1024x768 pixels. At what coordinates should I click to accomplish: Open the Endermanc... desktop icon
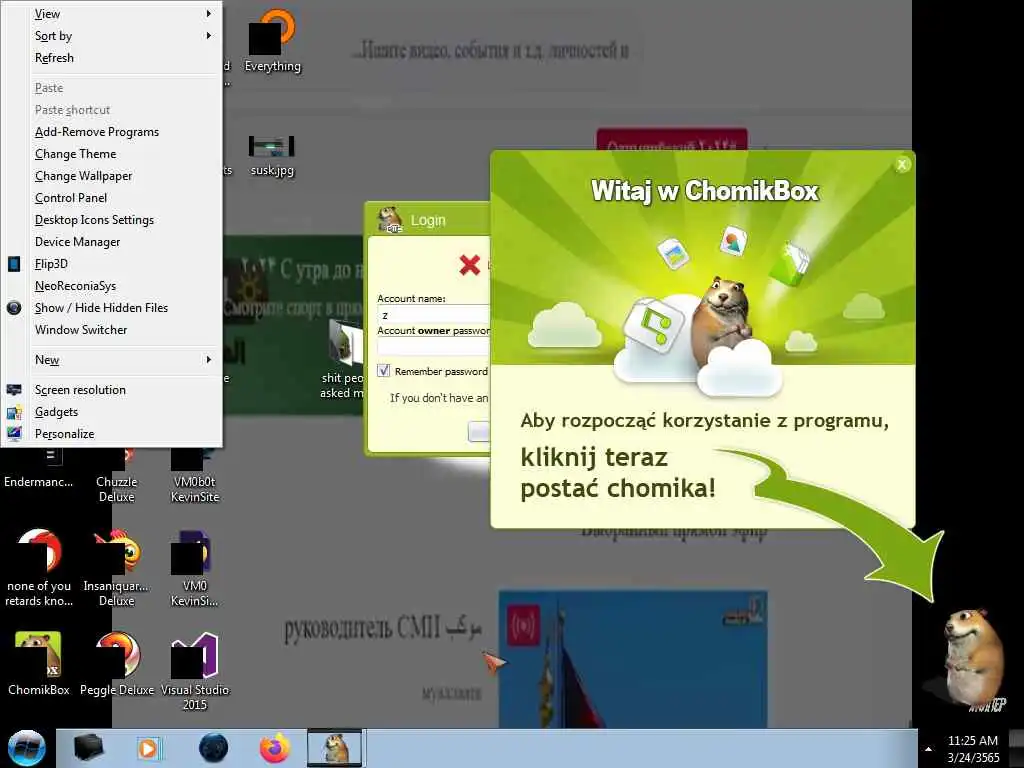[x=39, y=470]
